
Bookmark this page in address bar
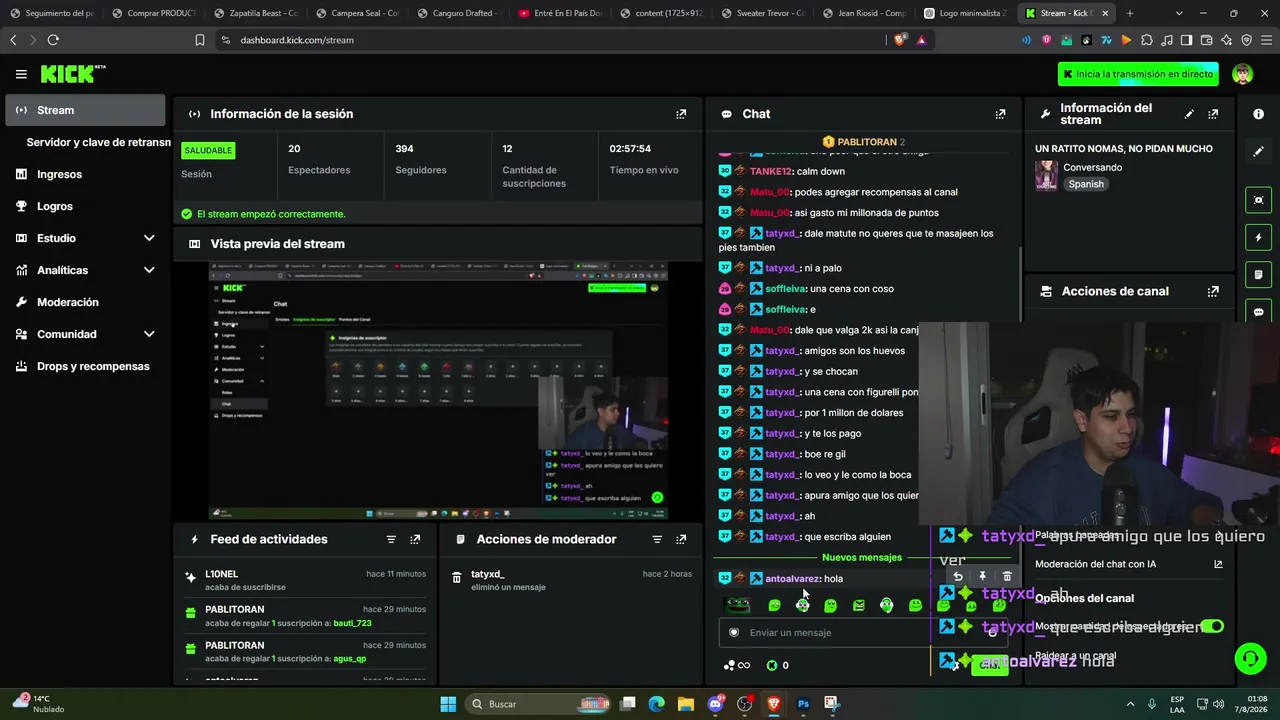coord(200,40)
